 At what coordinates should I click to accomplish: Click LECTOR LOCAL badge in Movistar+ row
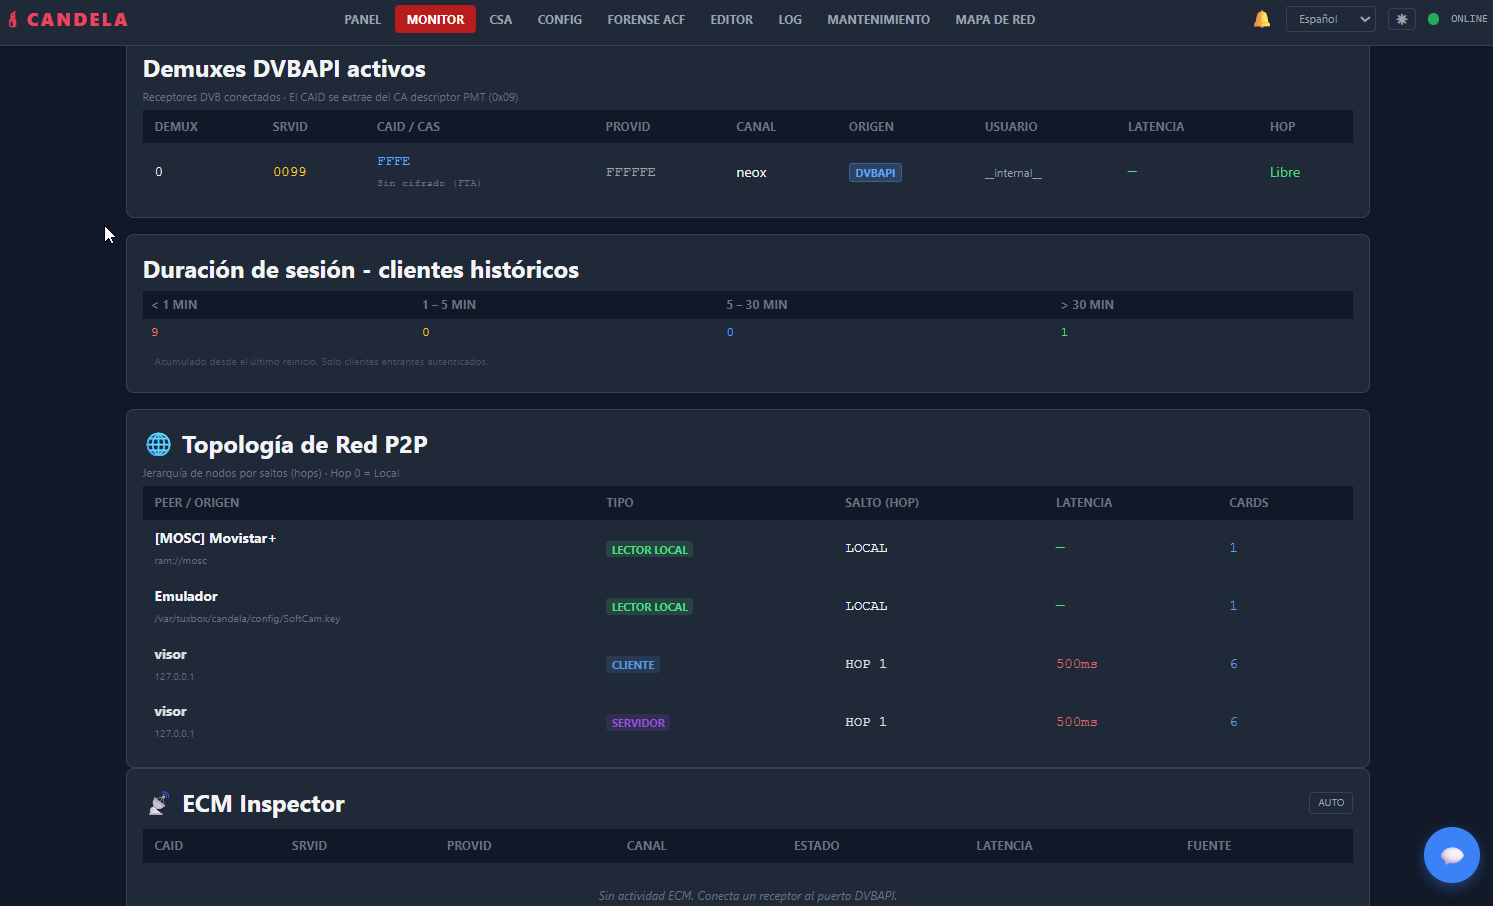650,550
